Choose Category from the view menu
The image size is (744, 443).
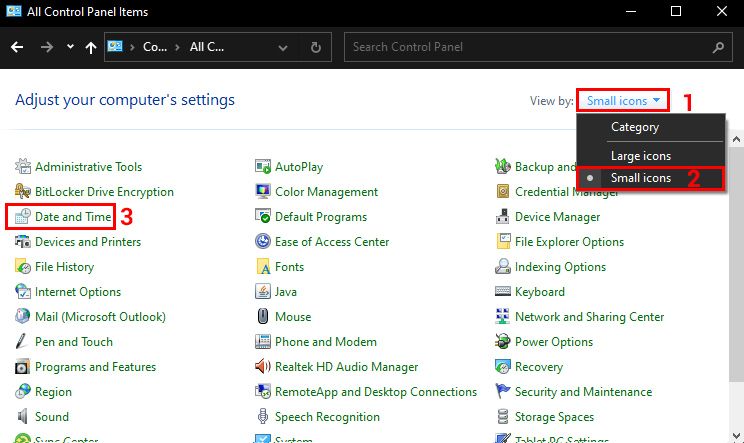tap(635, 127)
